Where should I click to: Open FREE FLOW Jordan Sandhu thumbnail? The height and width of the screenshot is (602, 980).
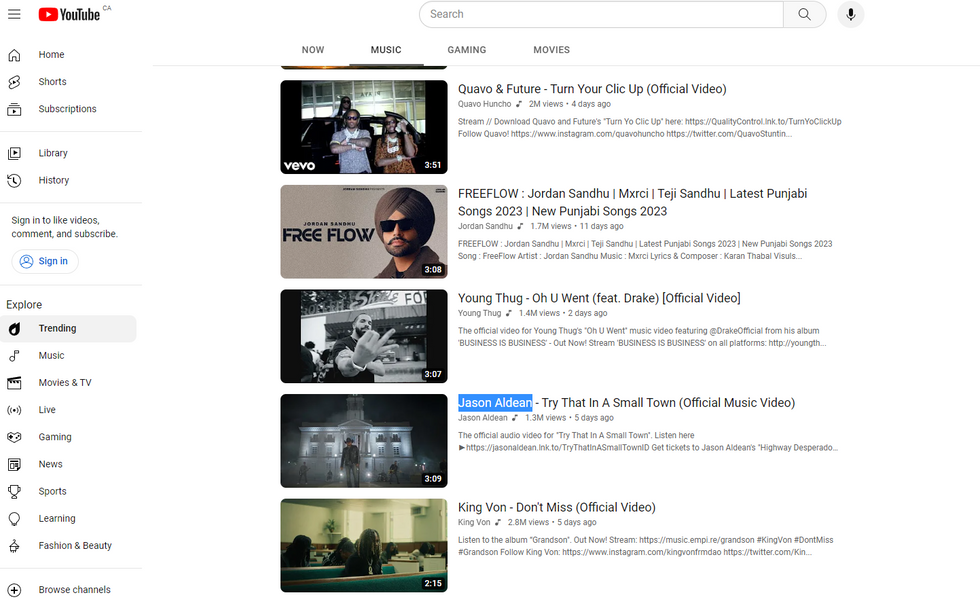364,231
